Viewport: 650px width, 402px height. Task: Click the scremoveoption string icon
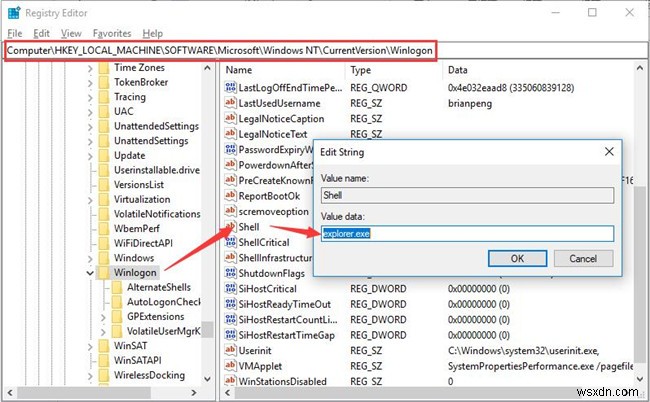coord(230,211)
